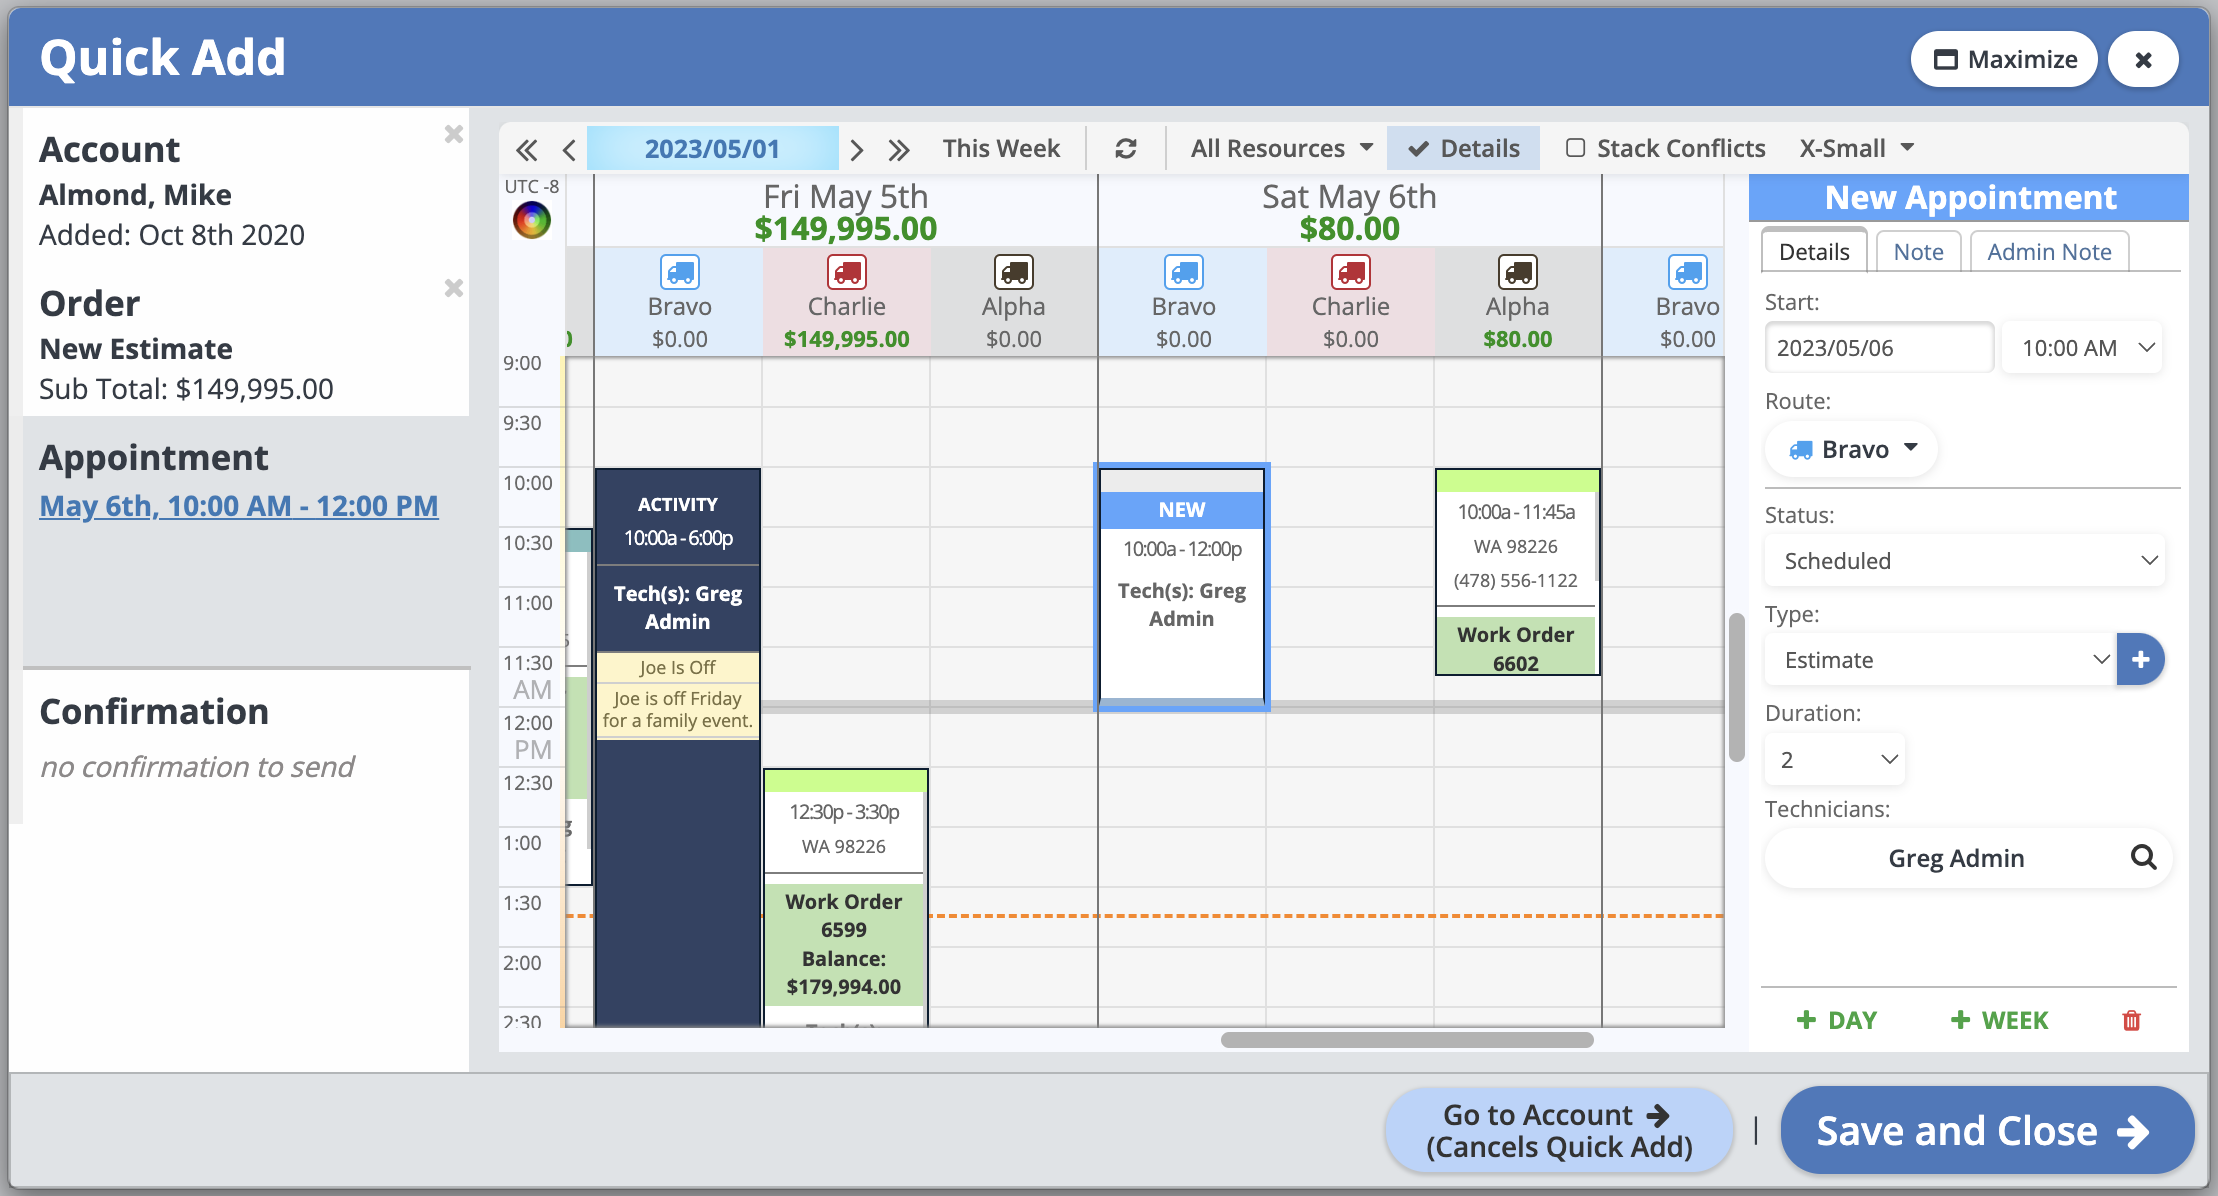This screenshot has width=2218, height=1196.
Task: Click the refresh schedule icon
Action: click(1125, 149)
